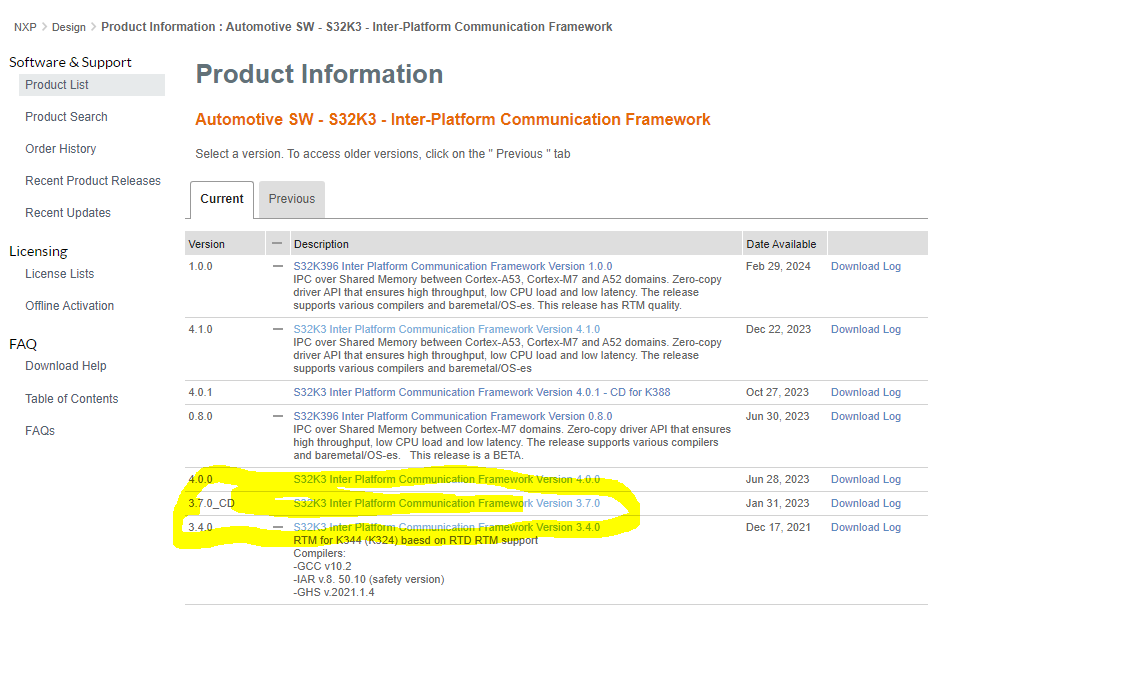Collapse all descriptions using header dash icon

point(277,243)
